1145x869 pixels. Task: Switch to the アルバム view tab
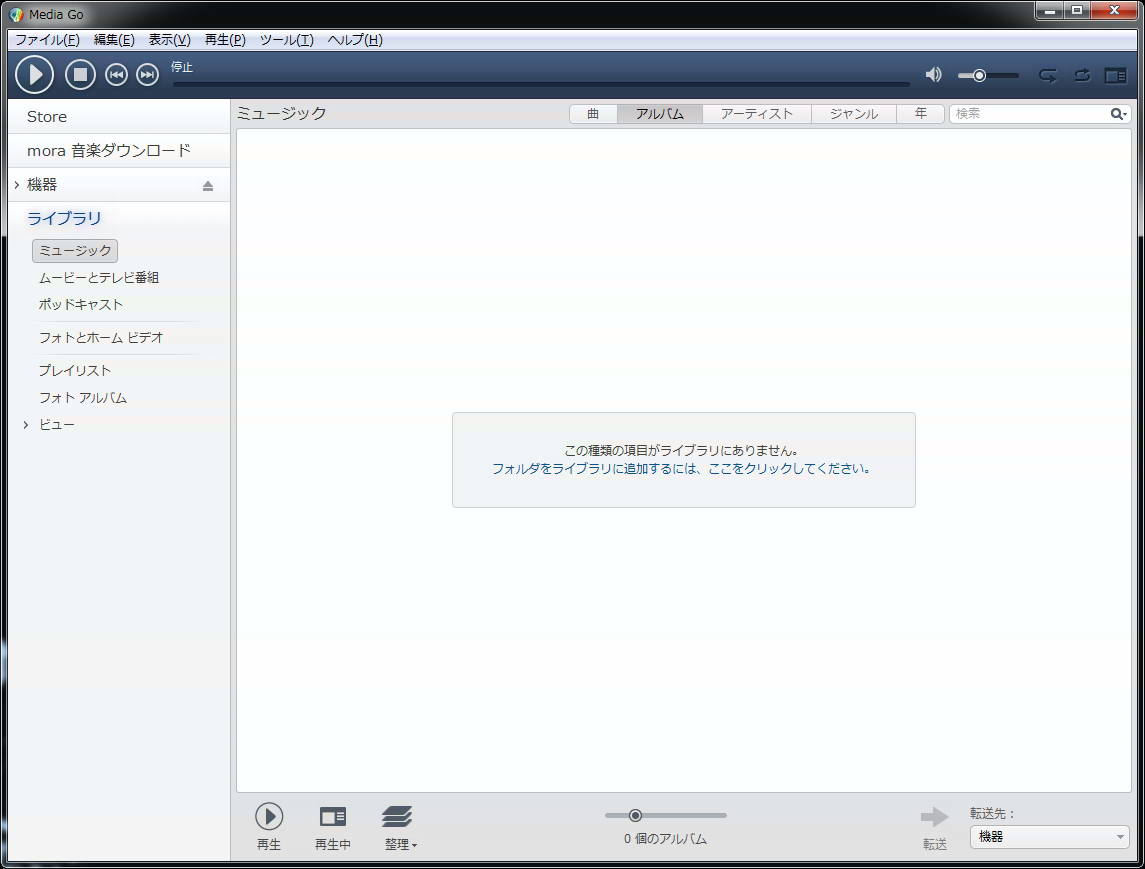click(x=659, y=114)
